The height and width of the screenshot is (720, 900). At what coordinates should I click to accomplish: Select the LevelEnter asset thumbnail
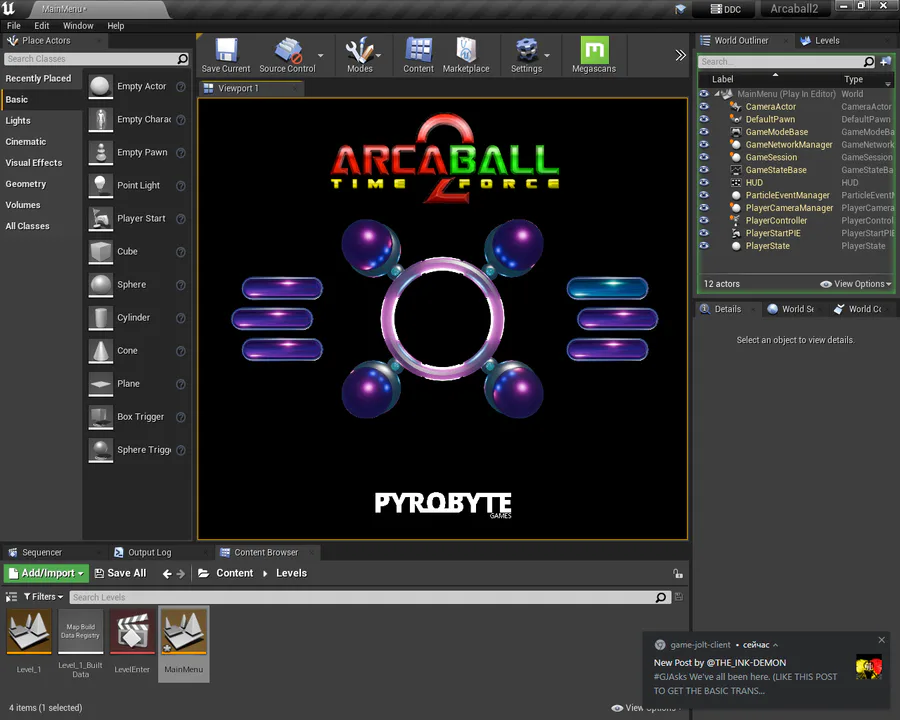[132, 632]
